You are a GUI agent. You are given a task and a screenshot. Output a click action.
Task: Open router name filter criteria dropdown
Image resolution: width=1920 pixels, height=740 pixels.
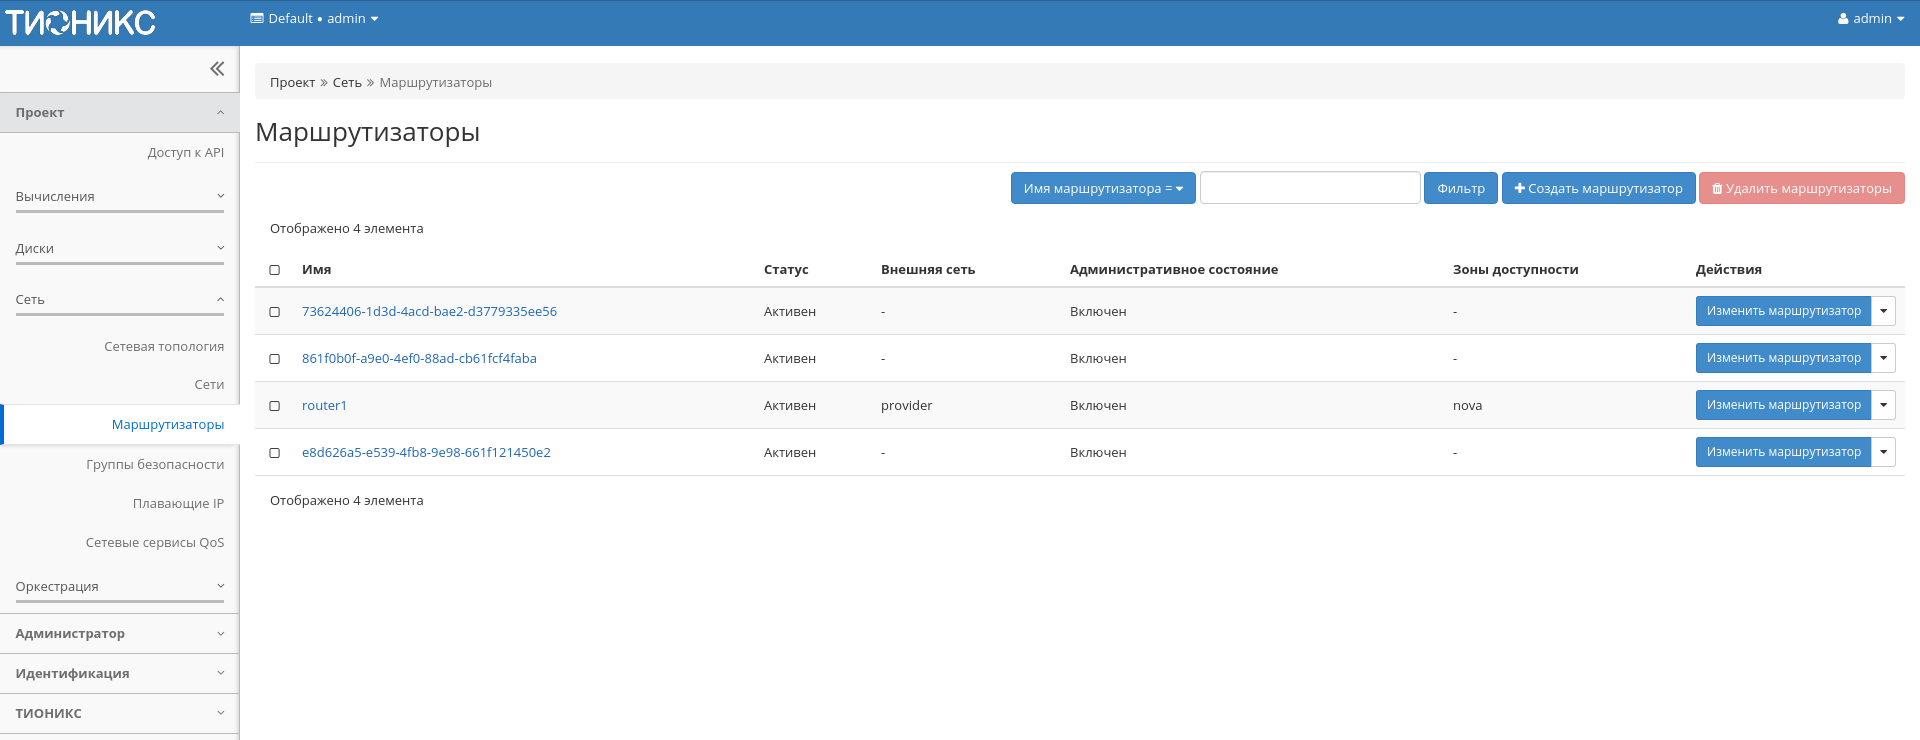(1102, 188)
